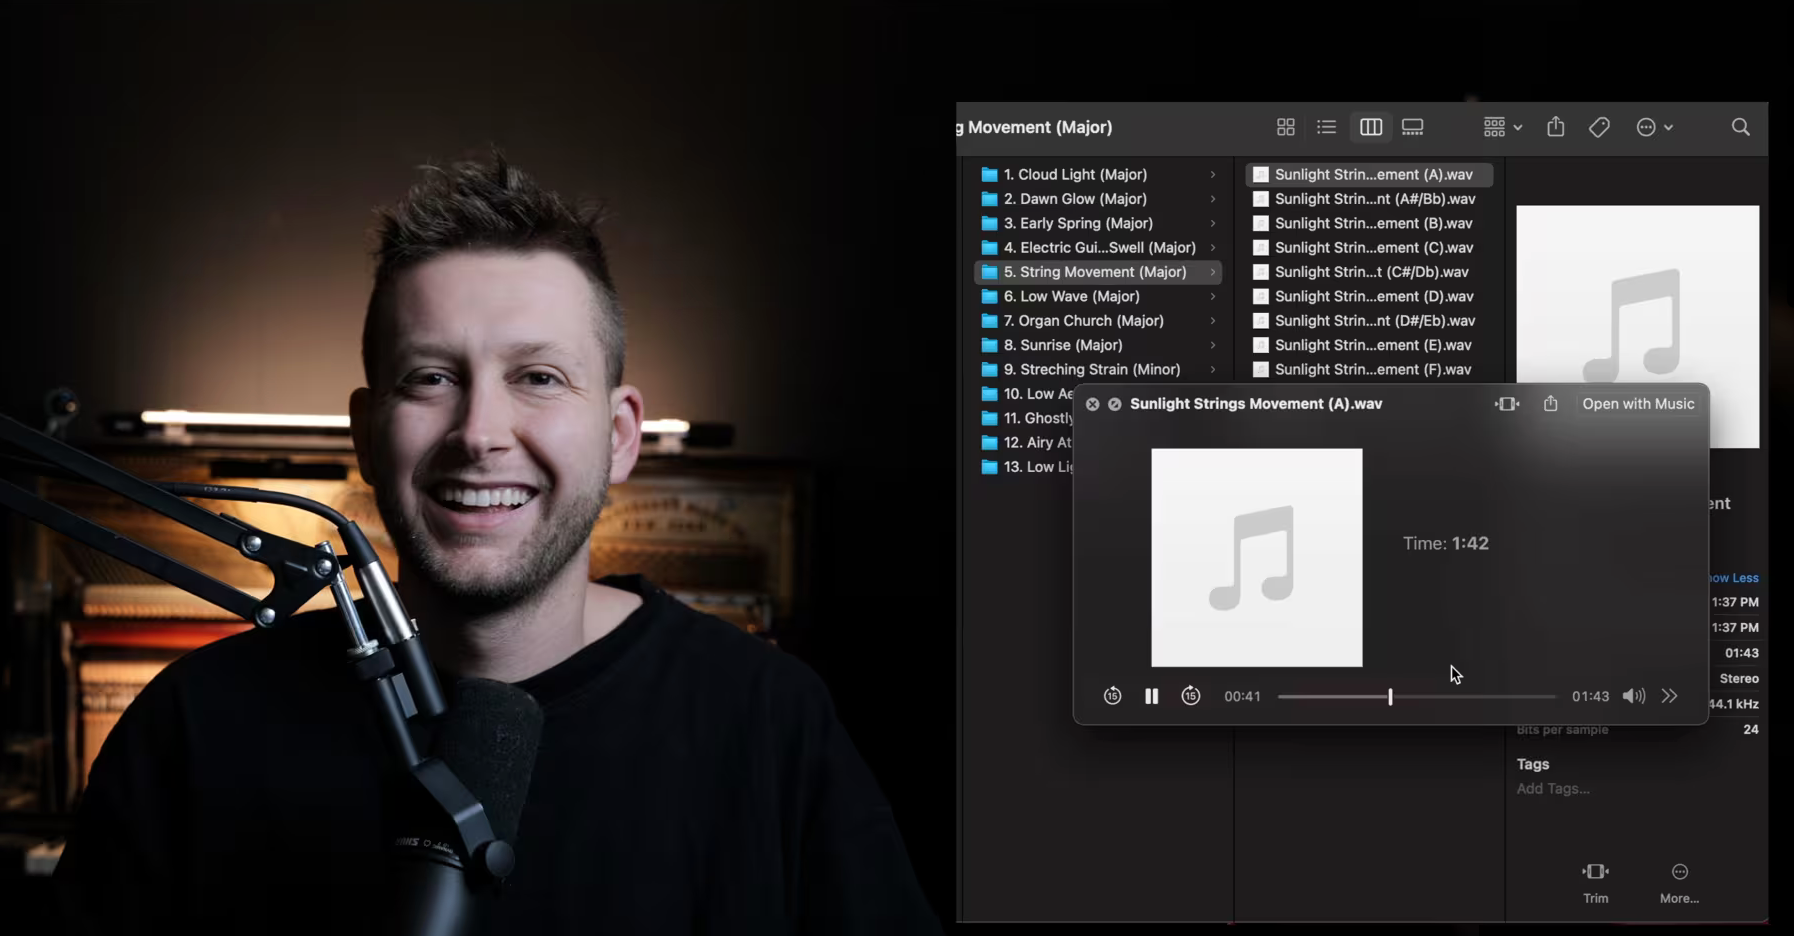Image resolution: width=1794 pixels, height=936 pixels.
Task: Expand chevron for Organ Church (Major)
Action: [1213, 320]
